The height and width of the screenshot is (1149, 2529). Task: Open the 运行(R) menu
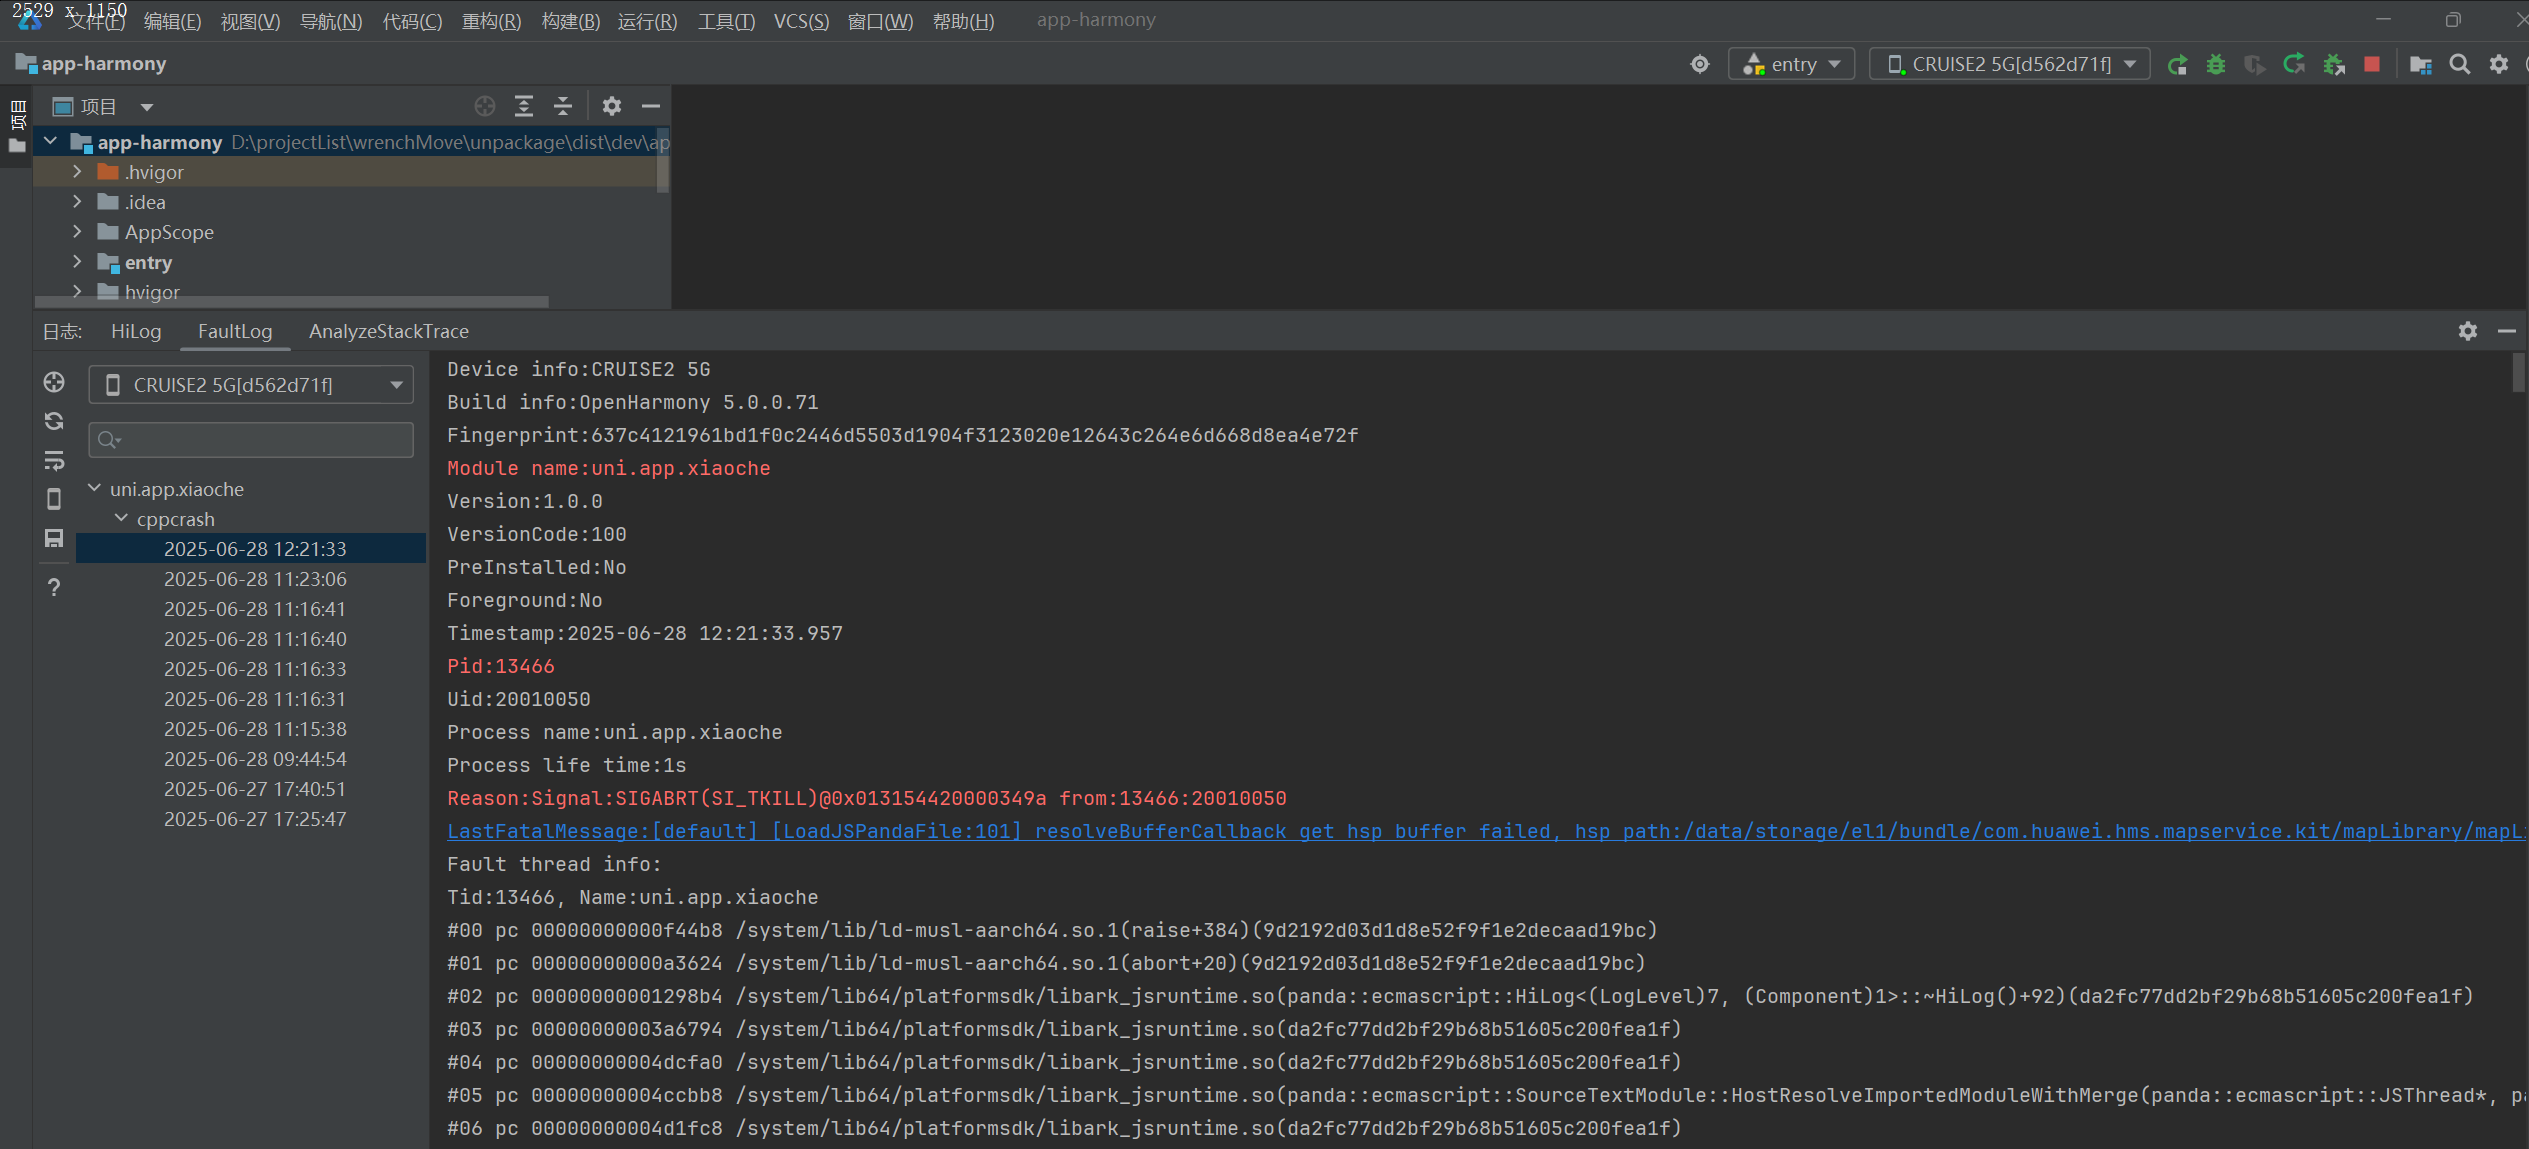(x=647, y=21)
